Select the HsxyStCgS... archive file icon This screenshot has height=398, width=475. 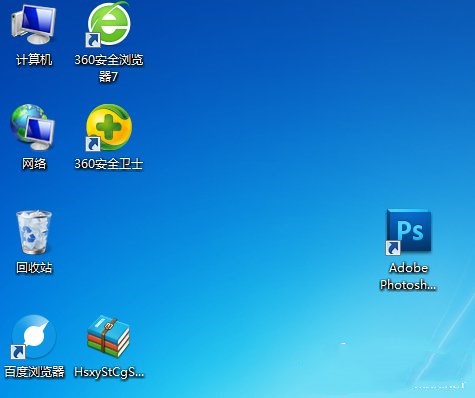(108, 337)
